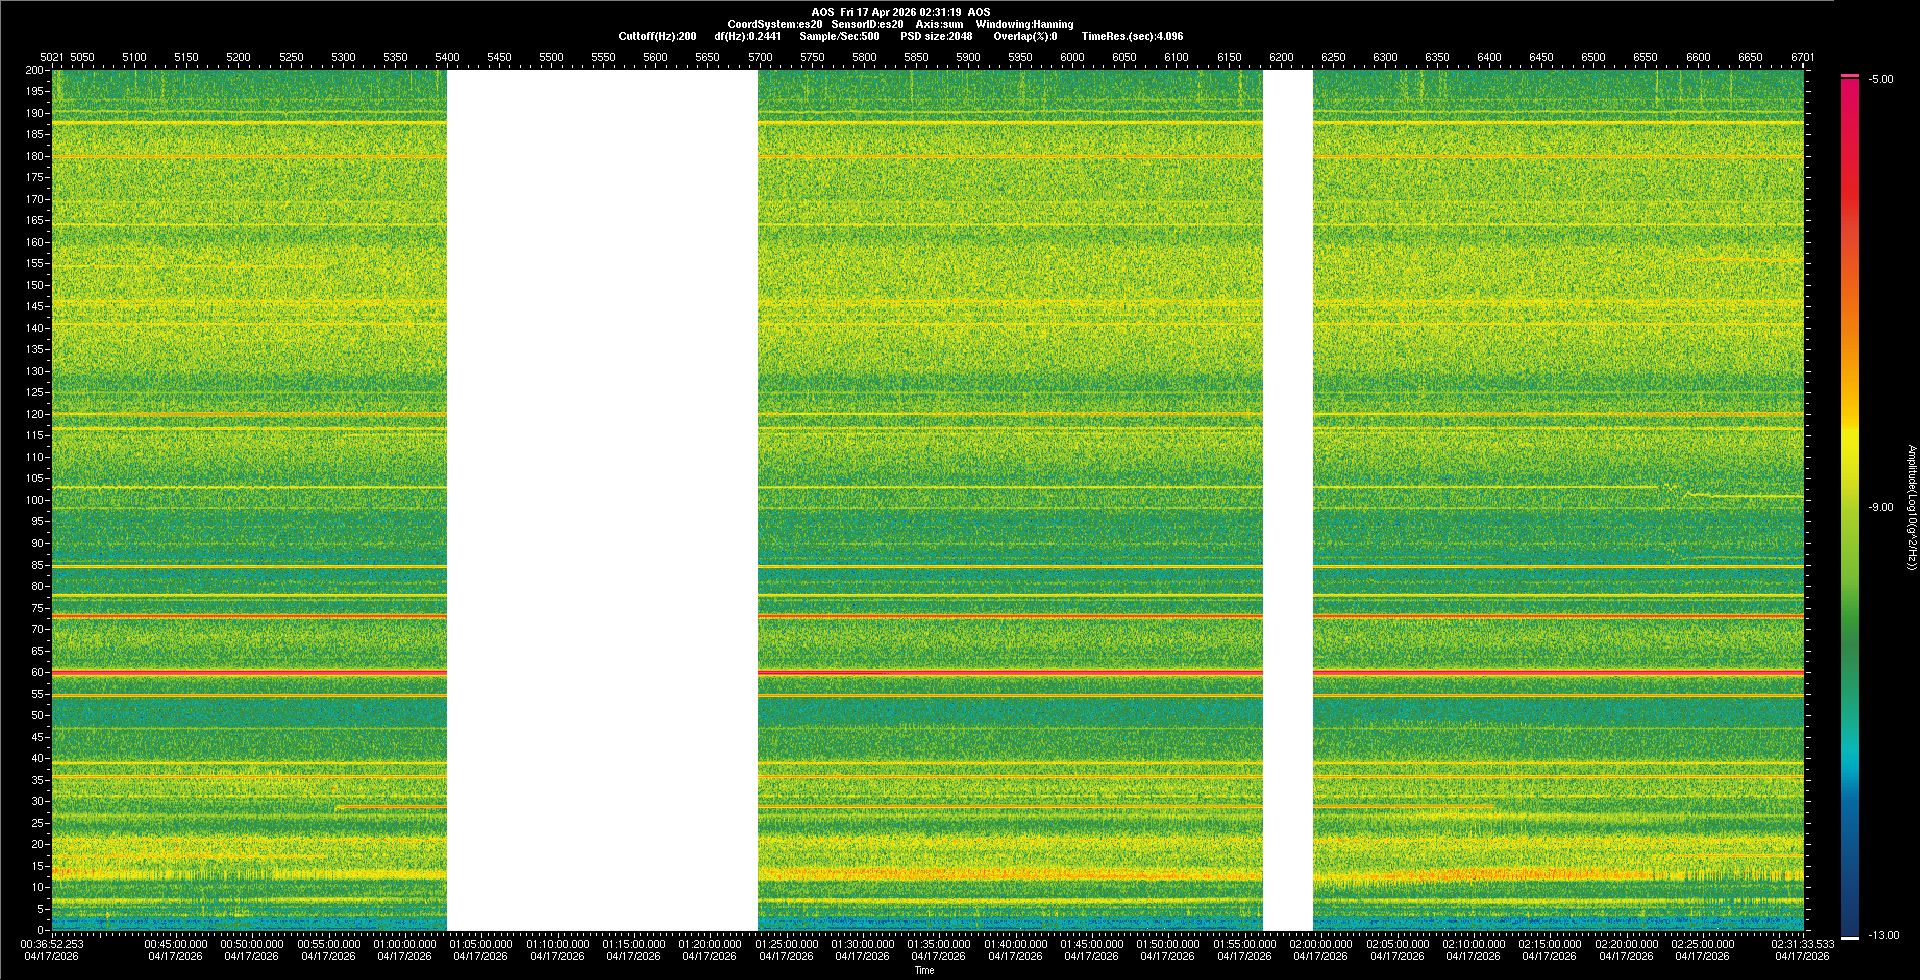Click the -9.00 label on the amplitude colorbar
This screenshot has width=1920, height=980.
1880,508
